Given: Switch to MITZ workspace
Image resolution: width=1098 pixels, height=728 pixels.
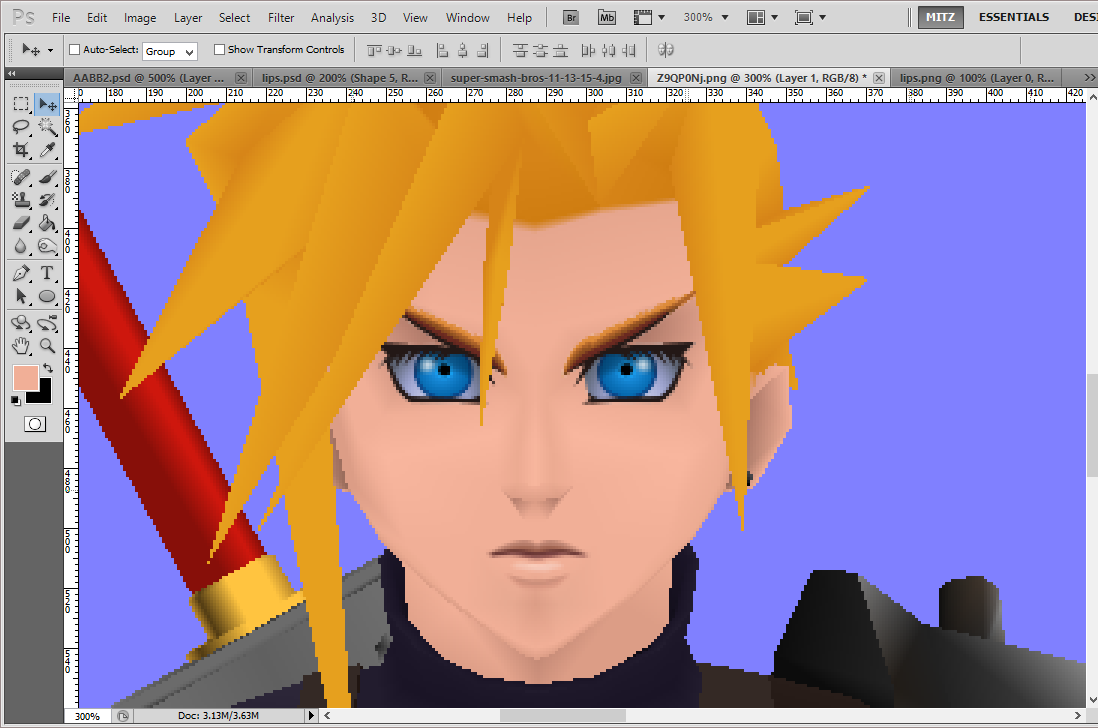Looking at the screenshot, I should (x=940, y=18).
